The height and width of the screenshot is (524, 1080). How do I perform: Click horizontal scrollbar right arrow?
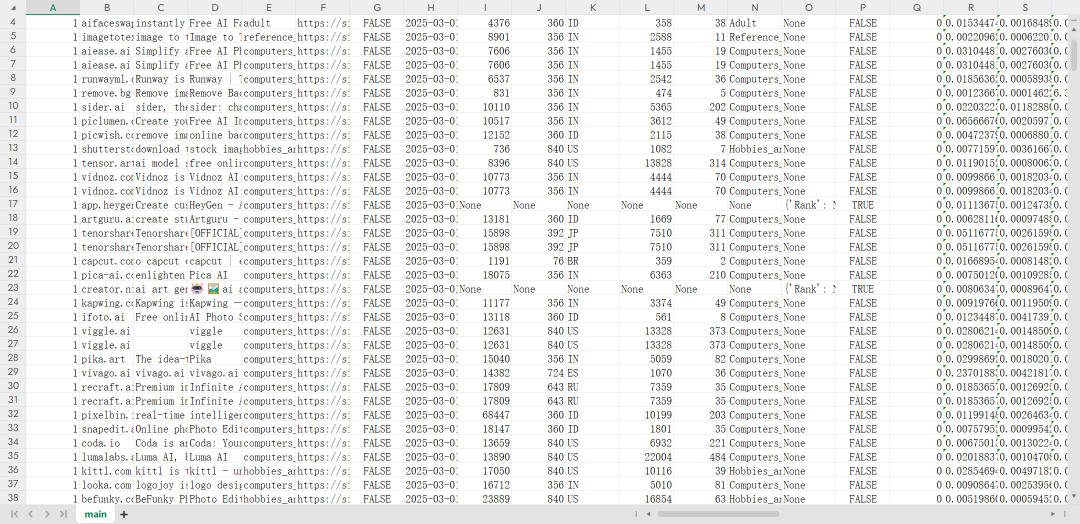[1053, 514]
